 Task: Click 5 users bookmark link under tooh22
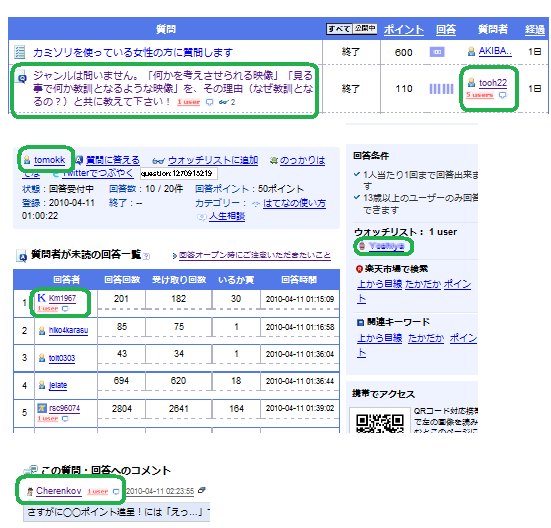[480, 95]
